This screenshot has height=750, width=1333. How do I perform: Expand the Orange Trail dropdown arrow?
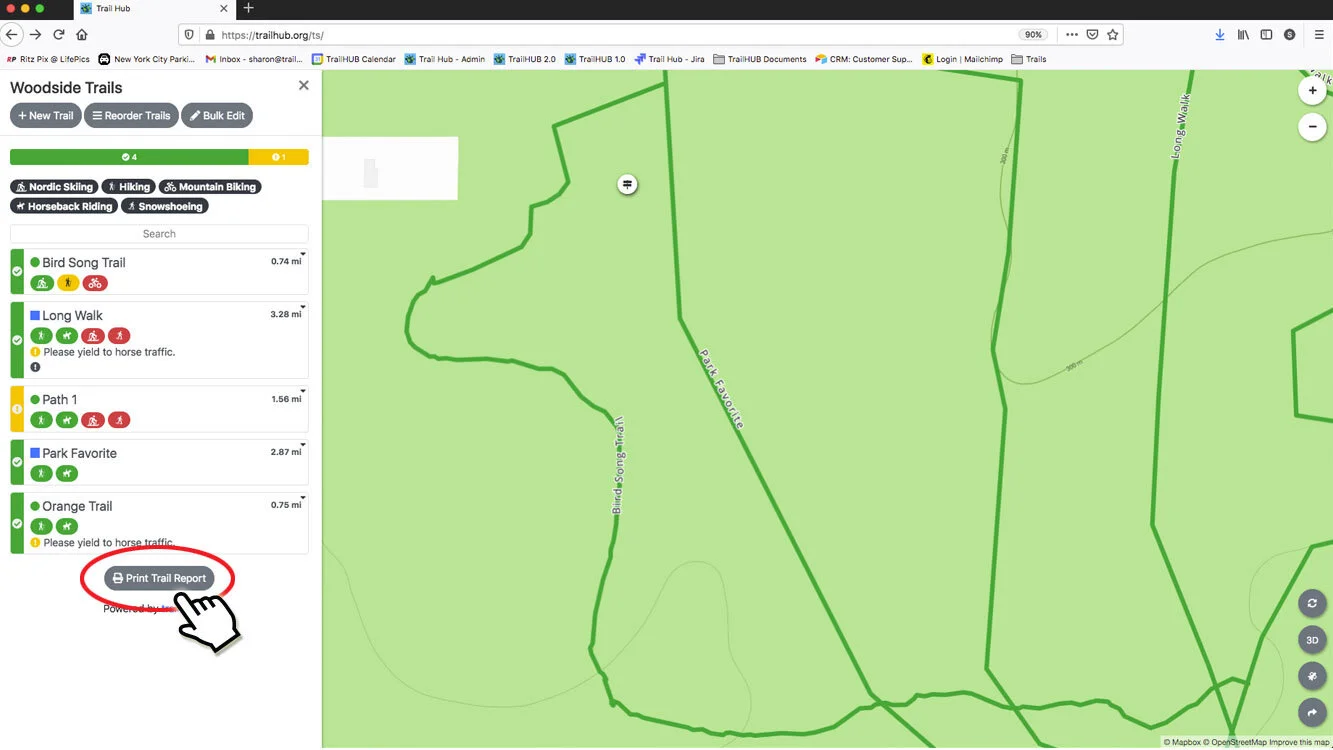303,499
